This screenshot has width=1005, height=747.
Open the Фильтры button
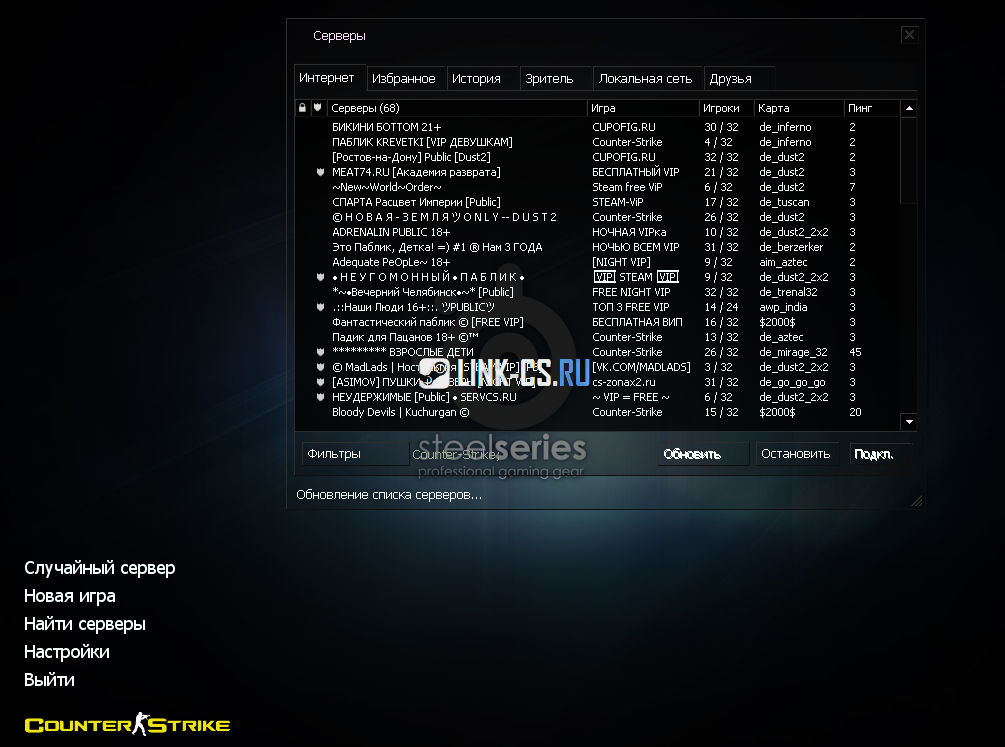click(354, 454)
